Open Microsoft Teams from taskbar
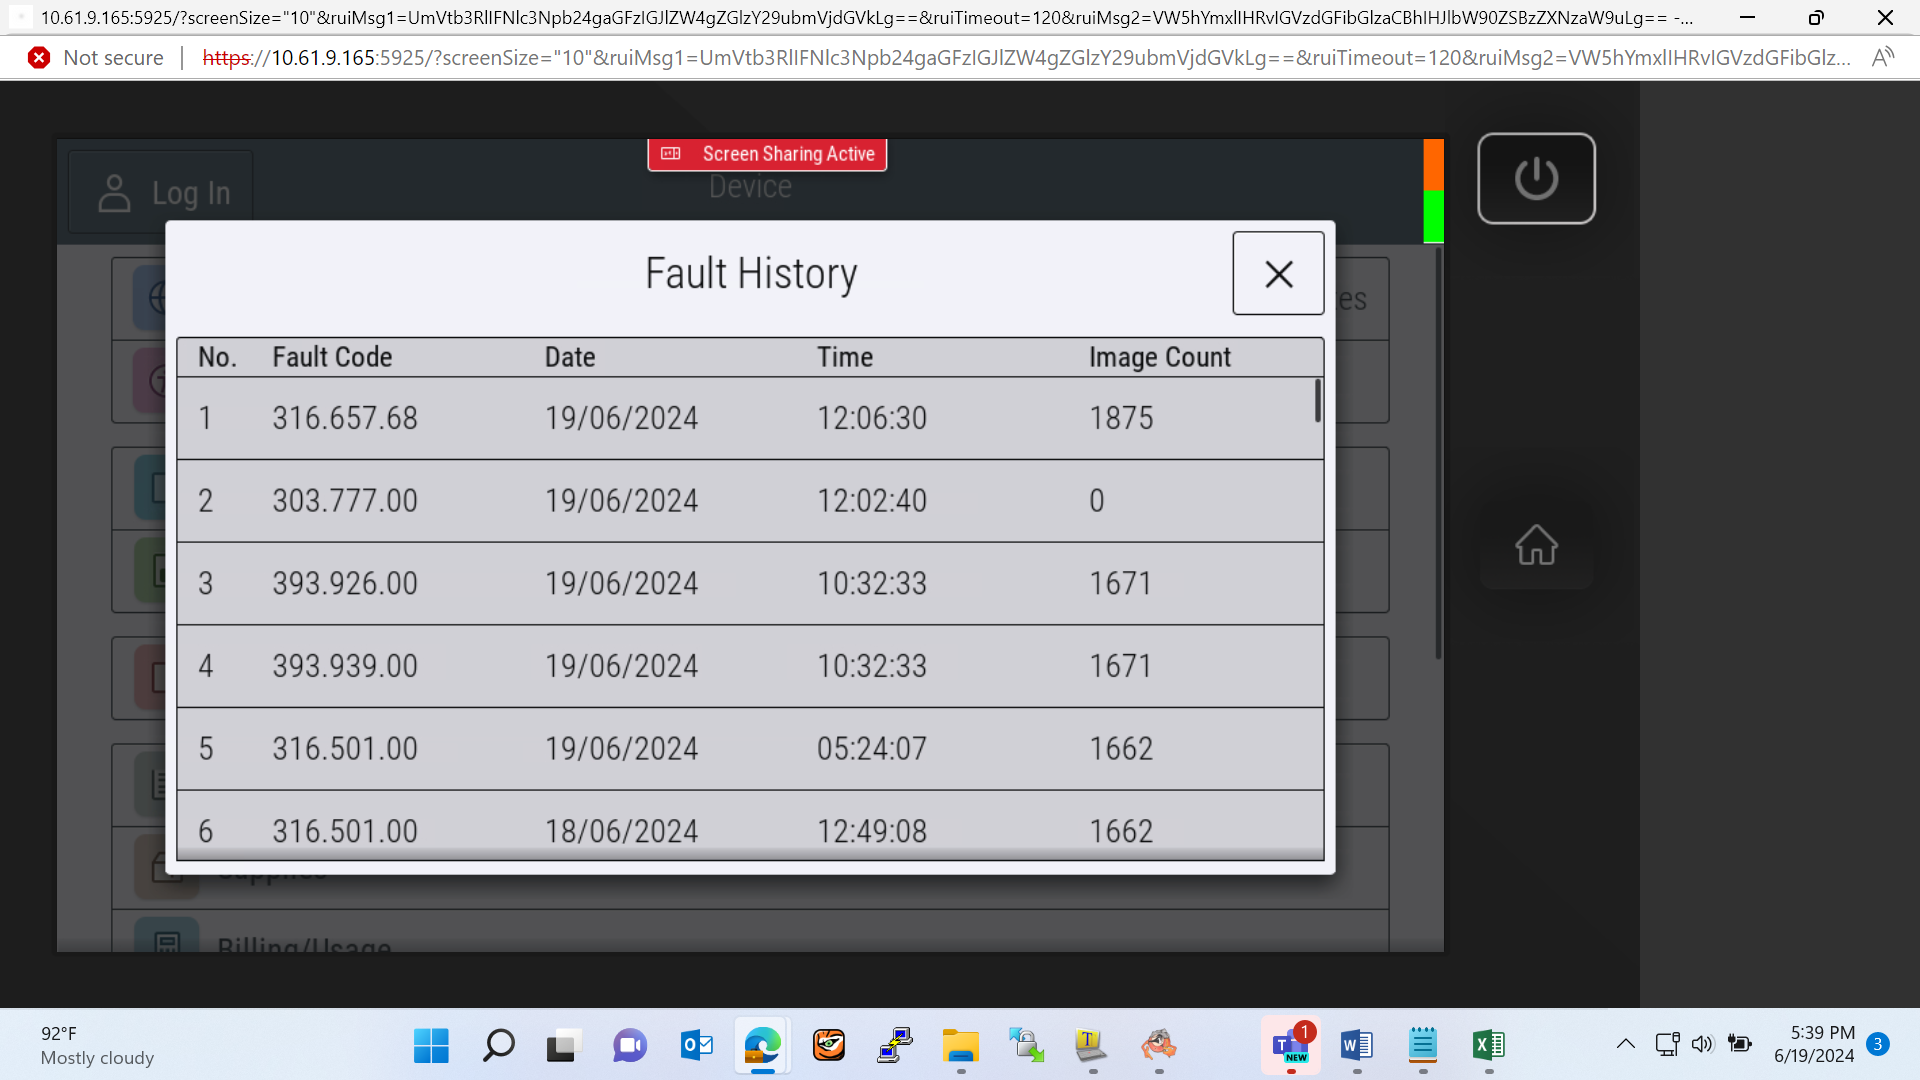The image size is (1920, 1080). tap(1291, 1046)
